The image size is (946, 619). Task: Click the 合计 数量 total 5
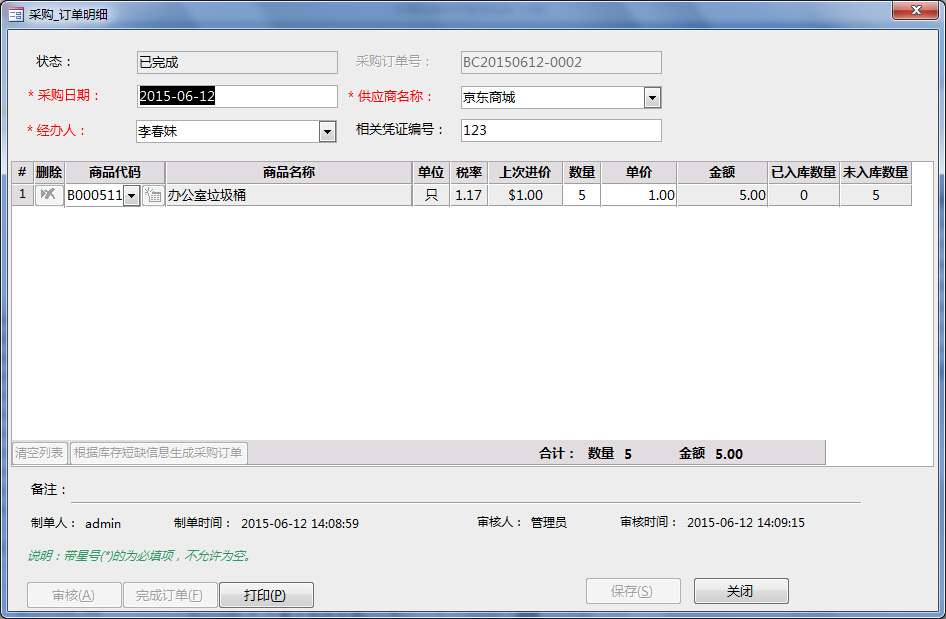point(628,454)
